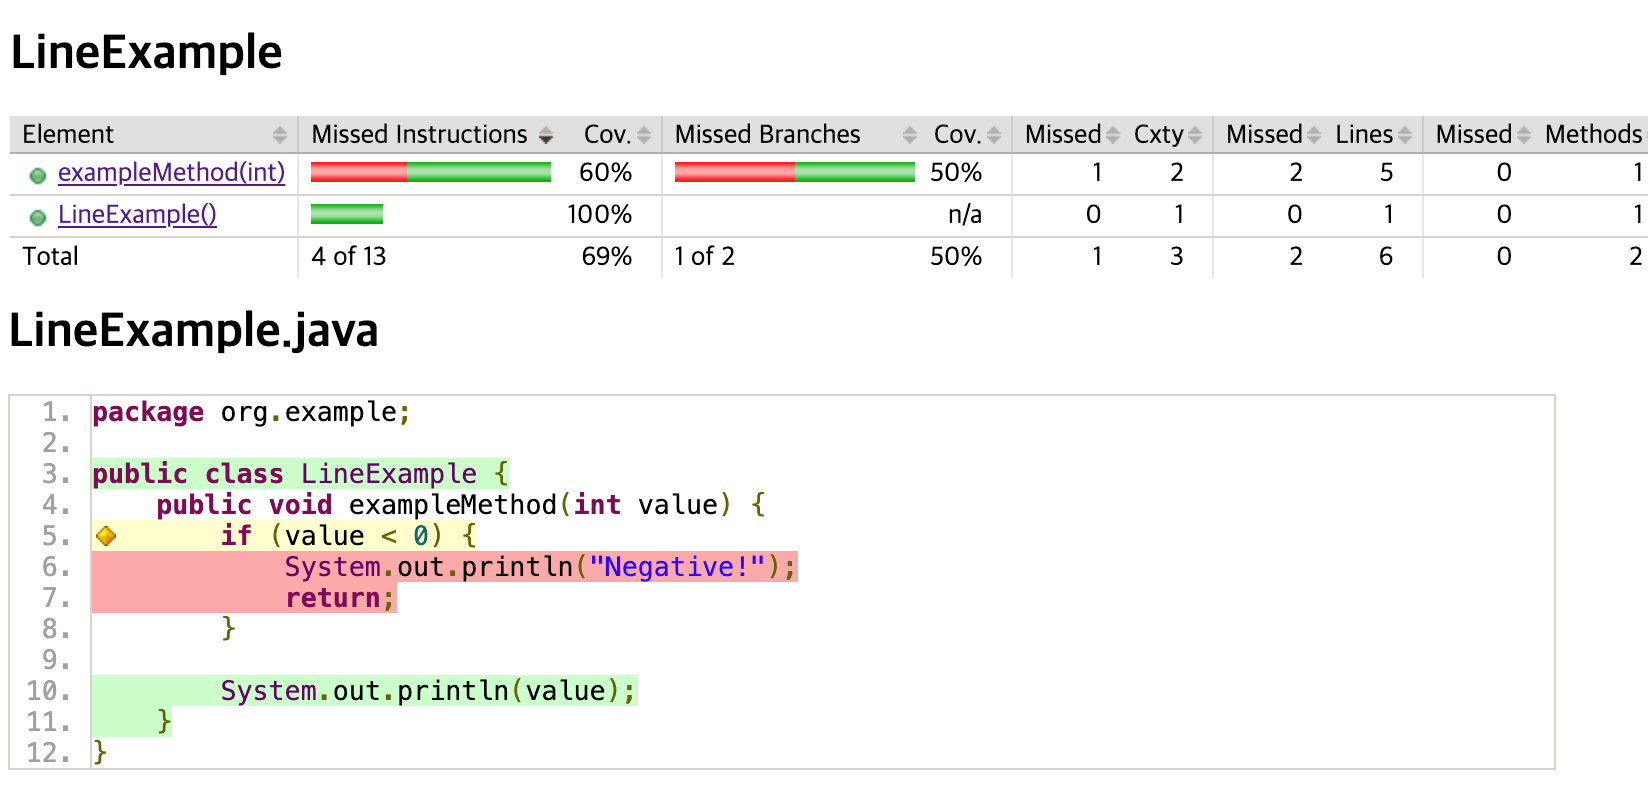Sort by the Element column header
1648x789 pixels.
coord(154,134)
